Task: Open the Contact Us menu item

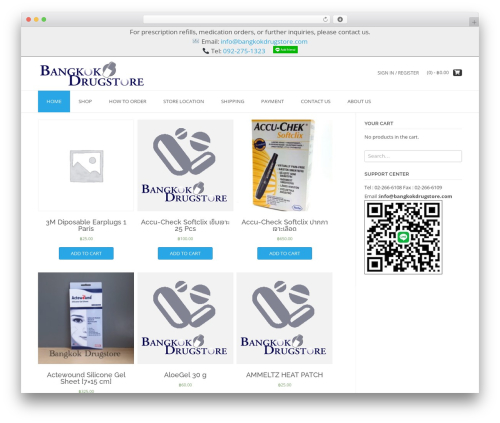Action: click(315, 101)
